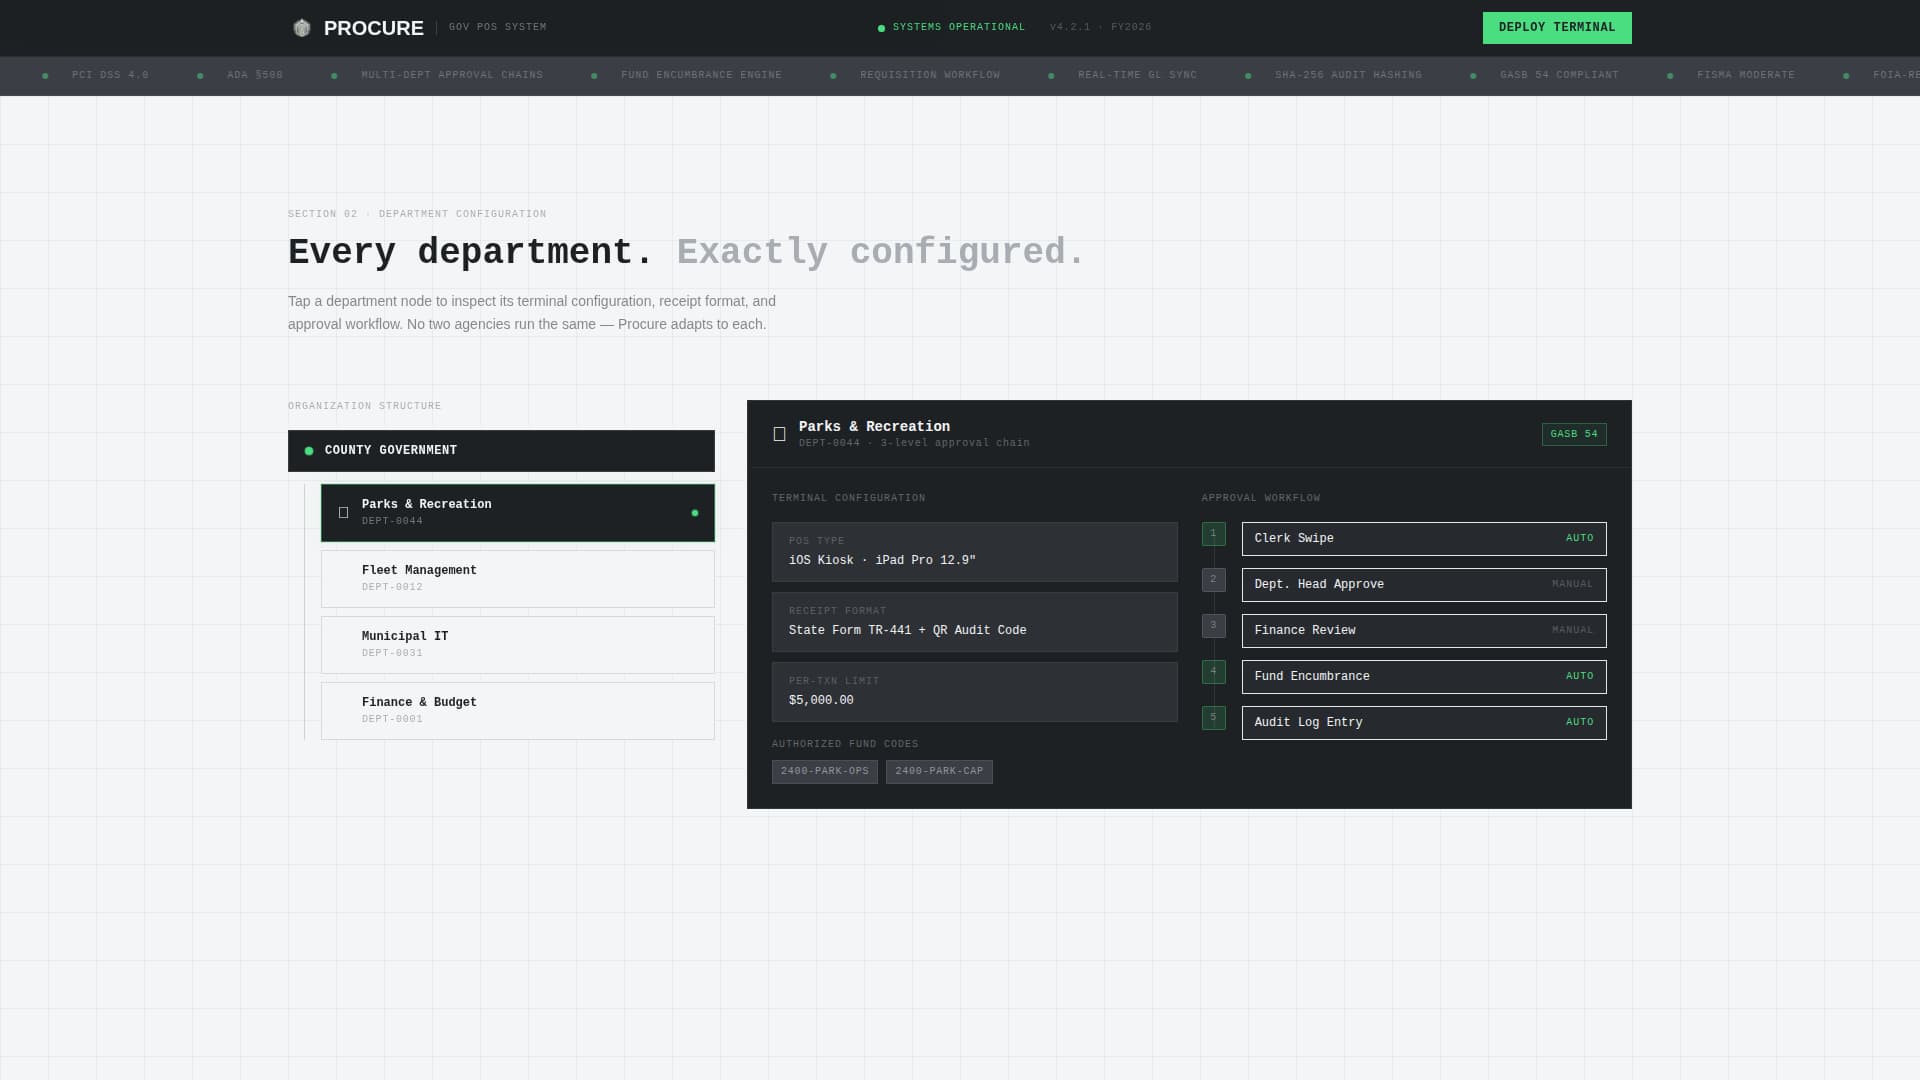
Task: Select Parks & Recreation department node
Action: click(517, 513)
